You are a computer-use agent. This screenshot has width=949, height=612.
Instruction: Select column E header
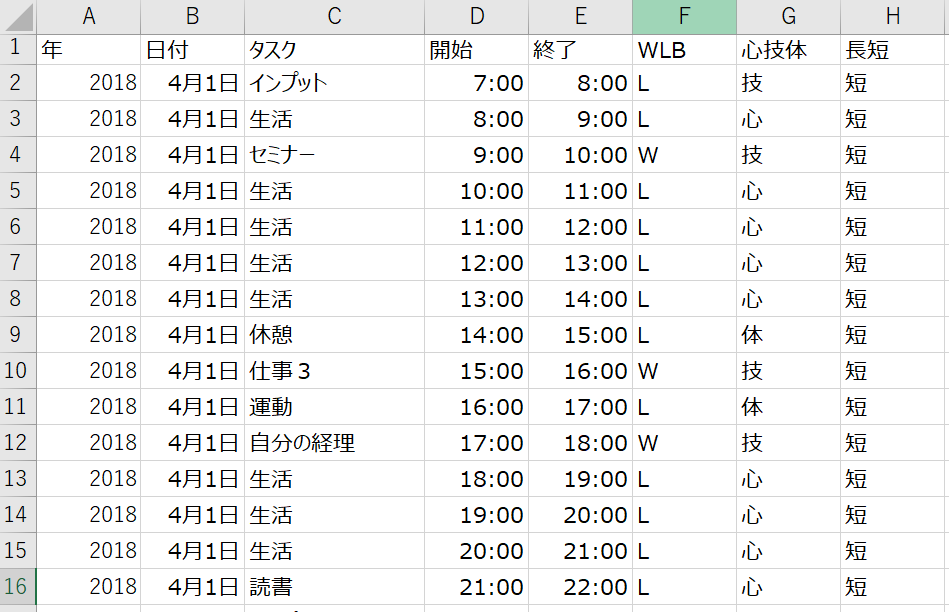coord(580,16)
